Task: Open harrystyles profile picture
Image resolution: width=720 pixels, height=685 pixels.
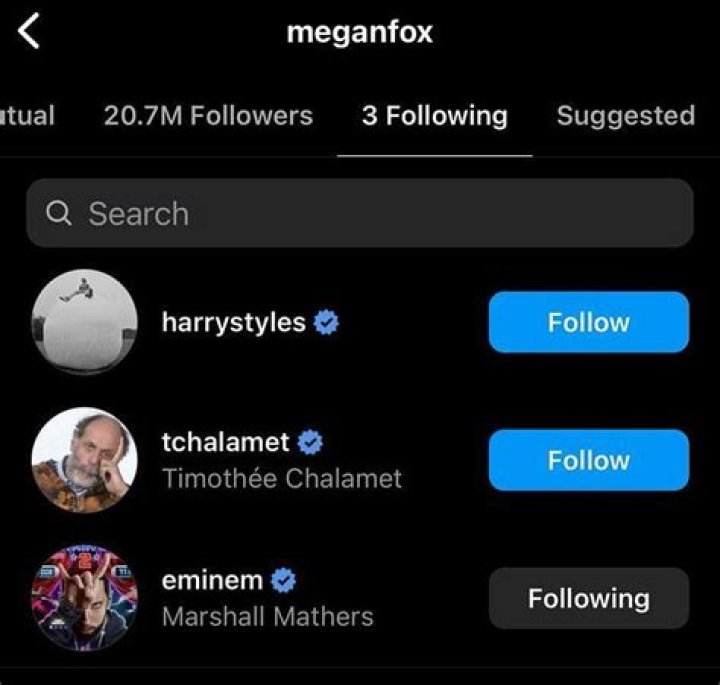Action: point(84,322)
